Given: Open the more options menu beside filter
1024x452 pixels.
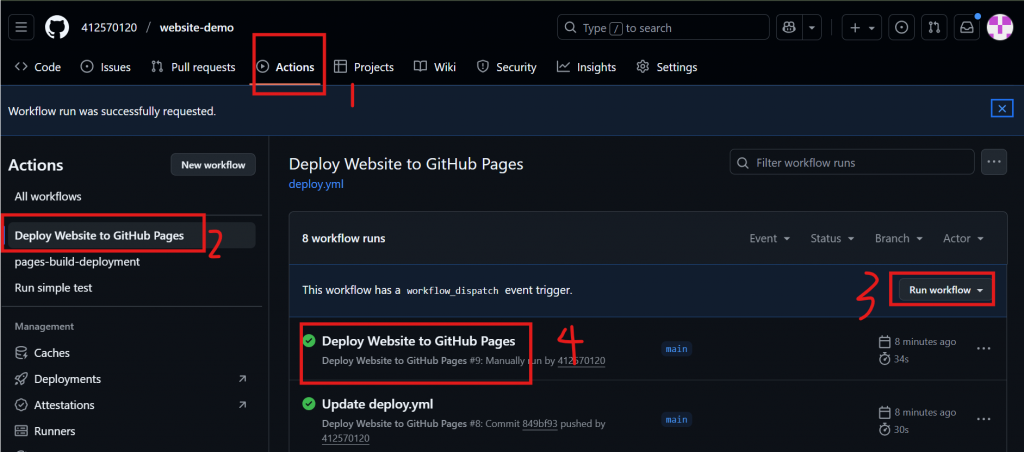Looking at the screenshot, I should click(x=993, y=162).
